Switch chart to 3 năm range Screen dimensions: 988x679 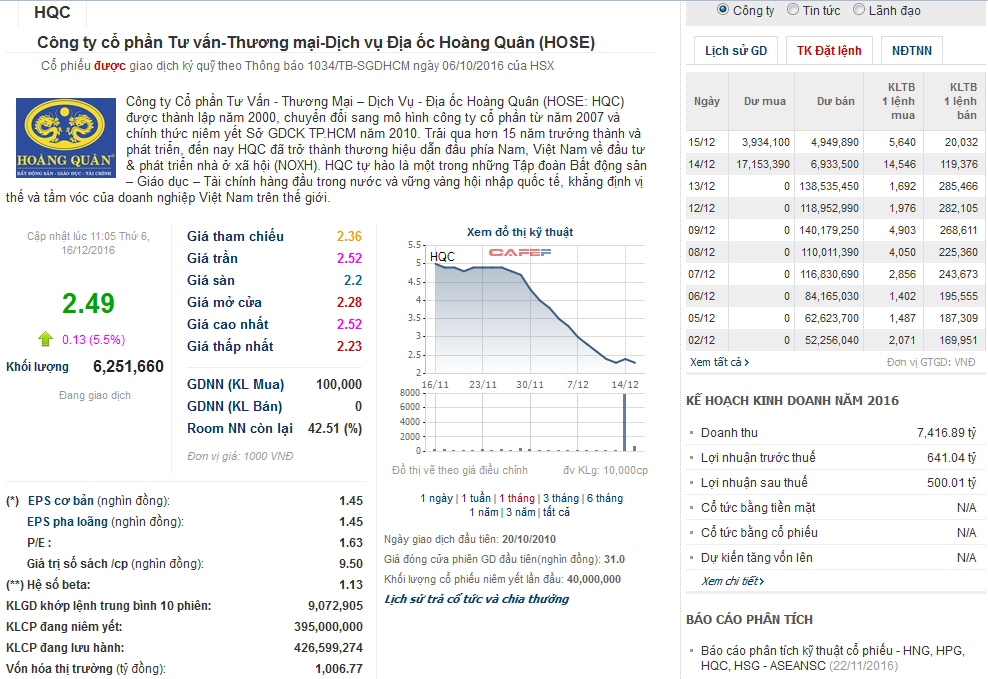[520, 512]
